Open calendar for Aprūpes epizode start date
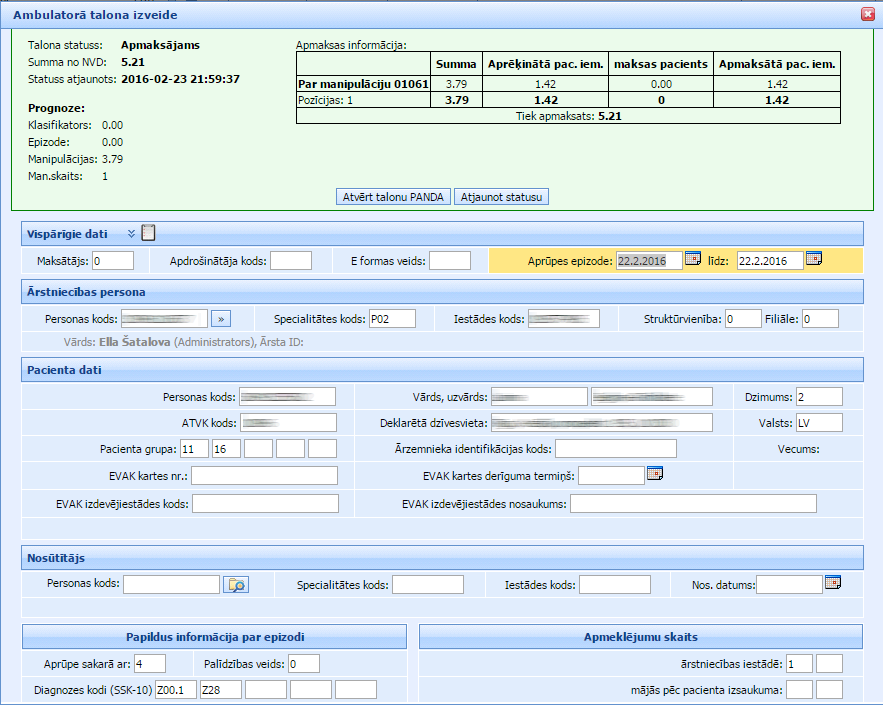 (x=693, y=259)
